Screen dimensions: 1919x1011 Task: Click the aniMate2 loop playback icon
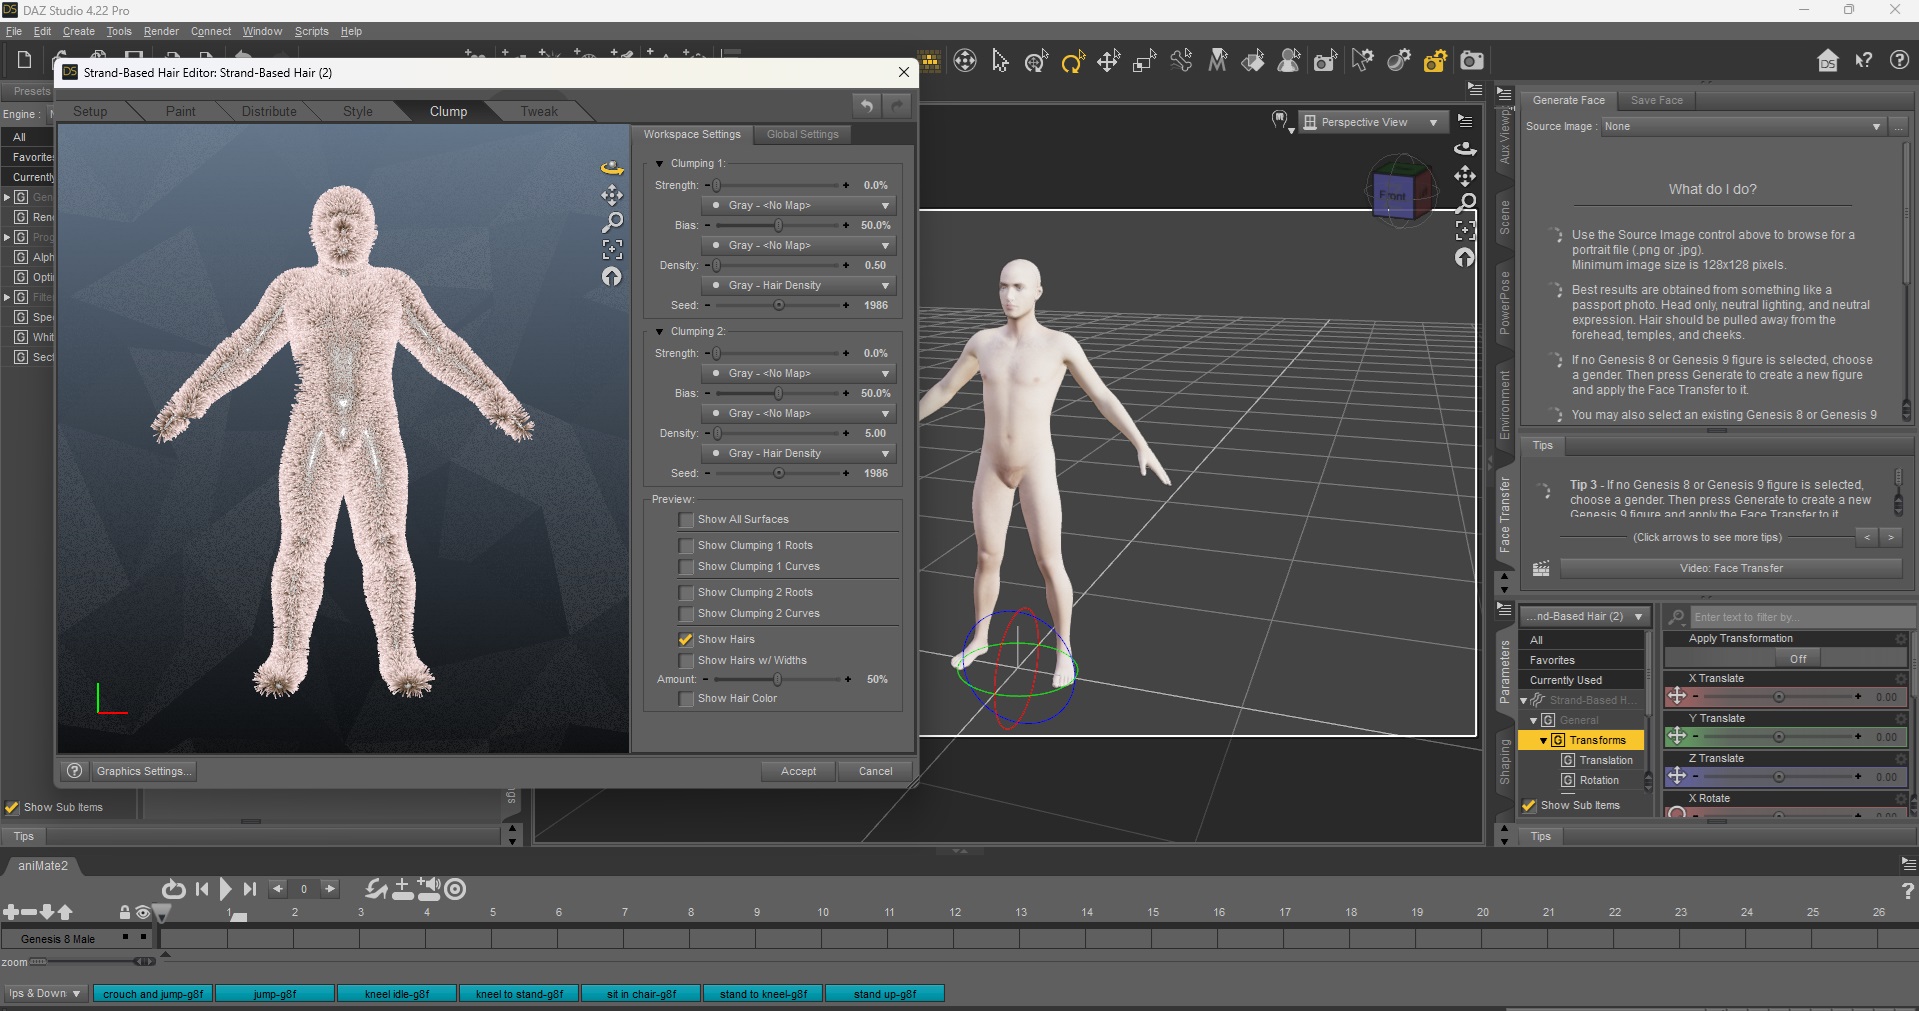[173, 889]
